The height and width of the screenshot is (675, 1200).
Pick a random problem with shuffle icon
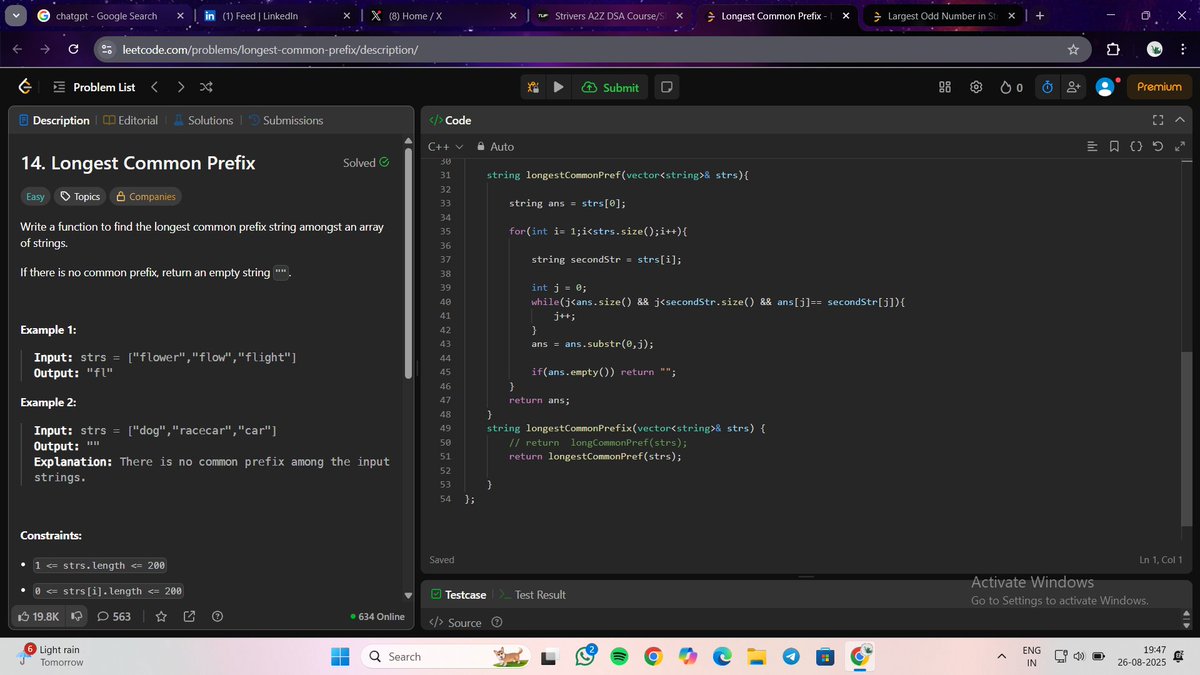[206, 87]
